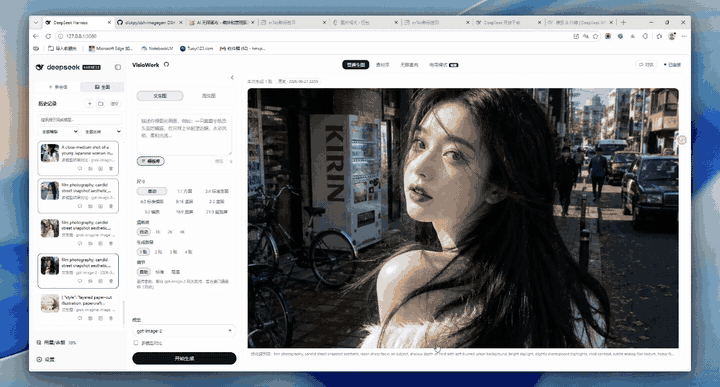Open the second top navigation tab (素材库)
720x387 pixels.
pos(382,65)
